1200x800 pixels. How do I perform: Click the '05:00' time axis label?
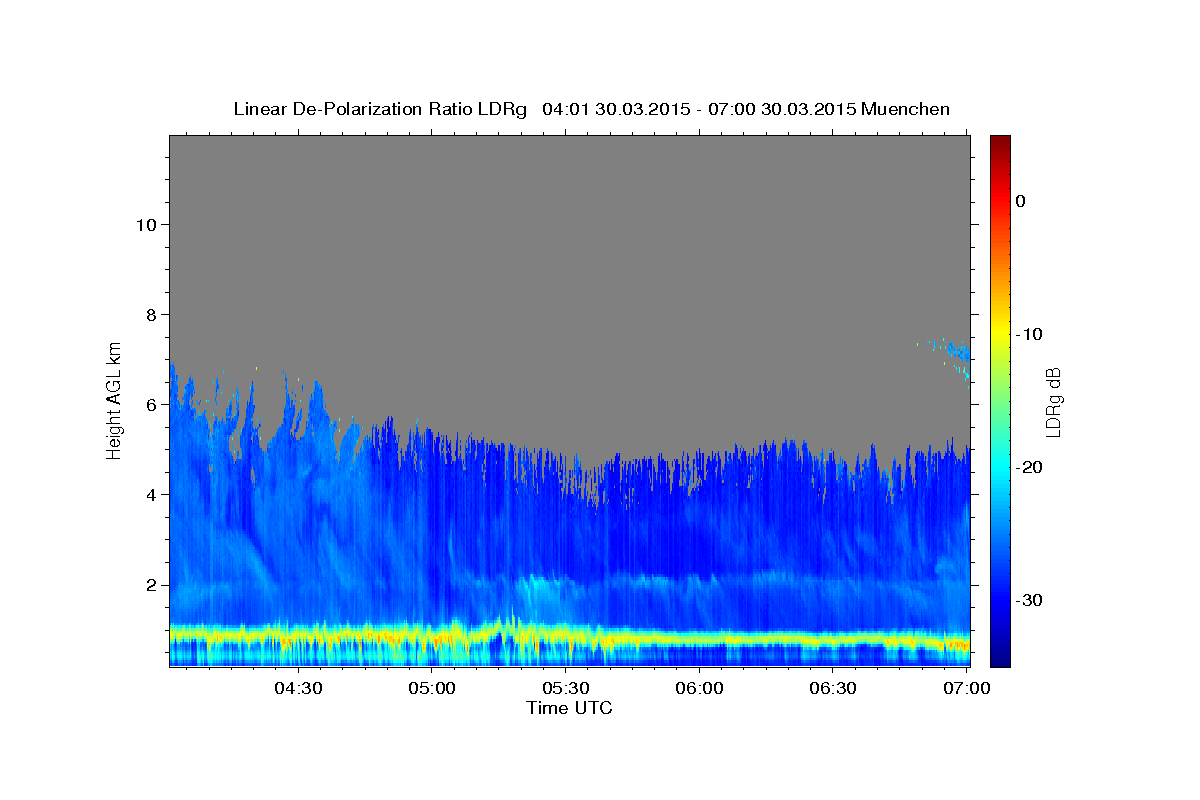coord(432,688)
